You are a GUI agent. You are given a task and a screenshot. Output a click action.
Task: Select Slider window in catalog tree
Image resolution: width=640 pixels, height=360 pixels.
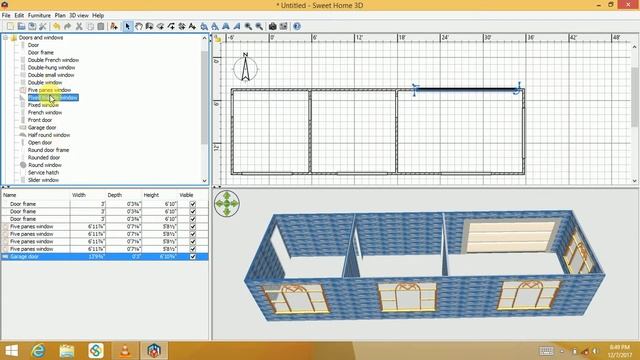click(43, 180)
